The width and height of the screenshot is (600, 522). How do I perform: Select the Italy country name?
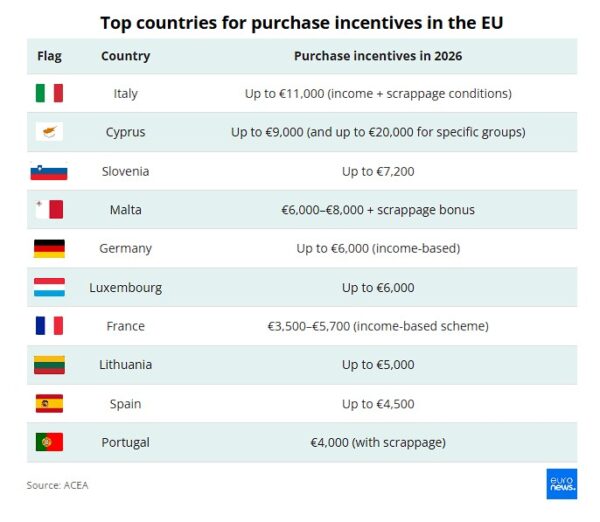[126, 93]
